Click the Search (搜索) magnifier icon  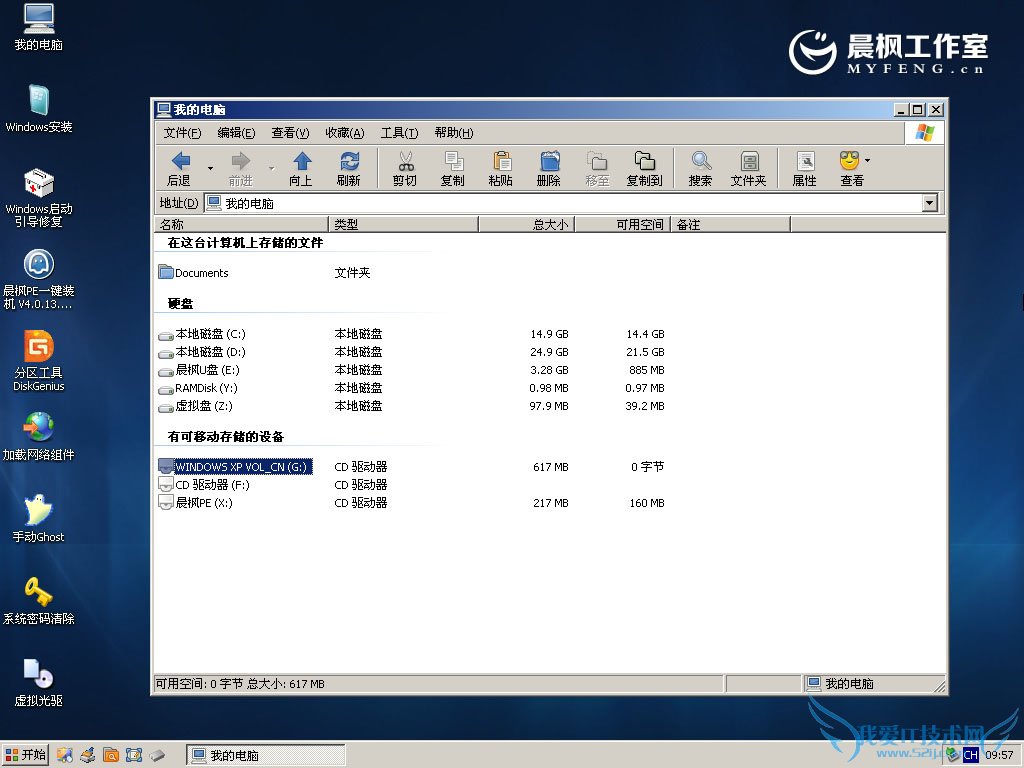click(x=700, y=162)
